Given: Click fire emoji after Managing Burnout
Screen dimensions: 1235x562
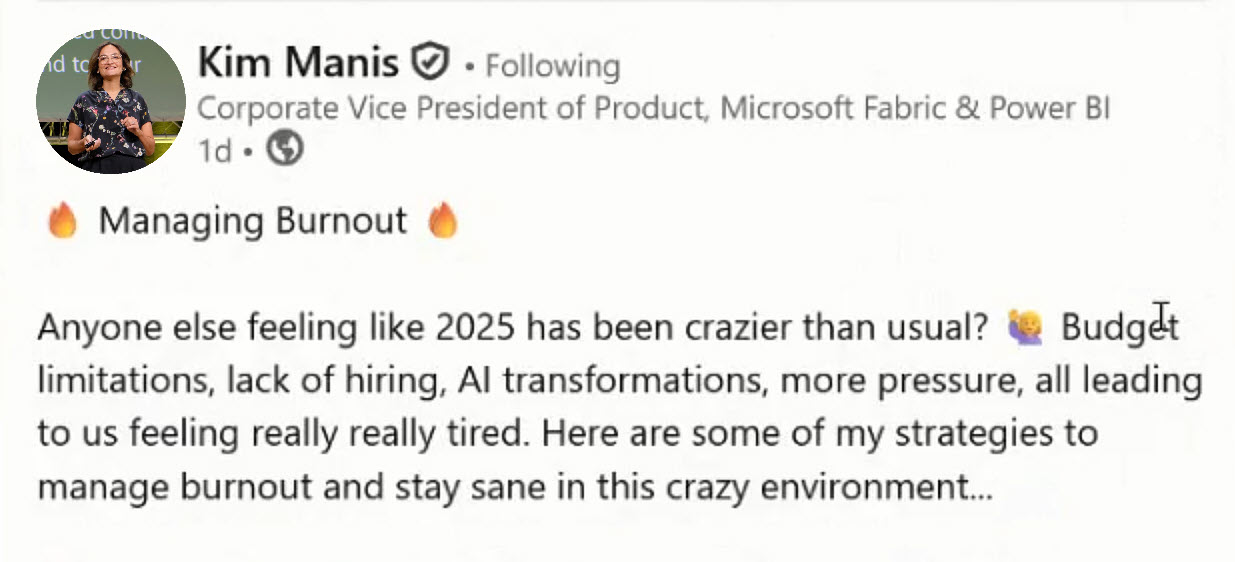Looking at the screenshot, I should tap(443, 221).
